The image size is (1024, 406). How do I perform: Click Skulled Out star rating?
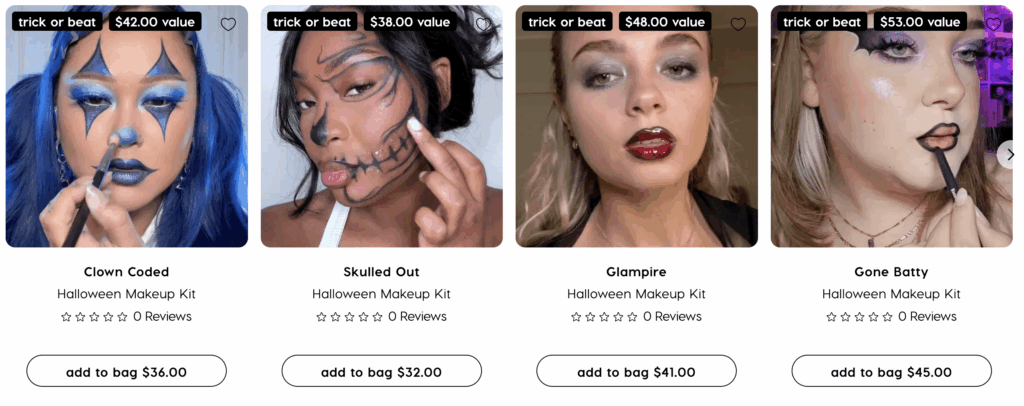click(349, 317)
